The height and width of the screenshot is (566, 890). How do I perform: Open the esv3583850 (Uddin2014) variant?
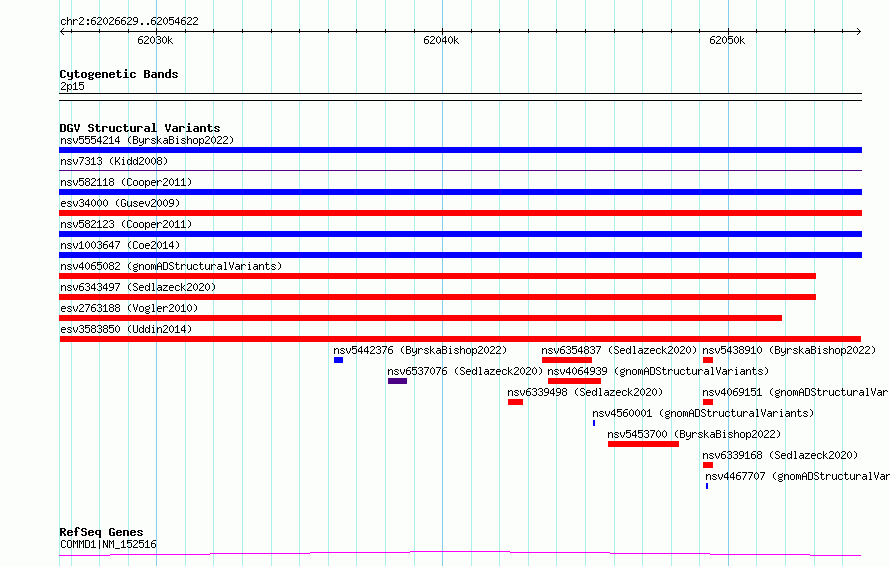[x=126, y=329]
